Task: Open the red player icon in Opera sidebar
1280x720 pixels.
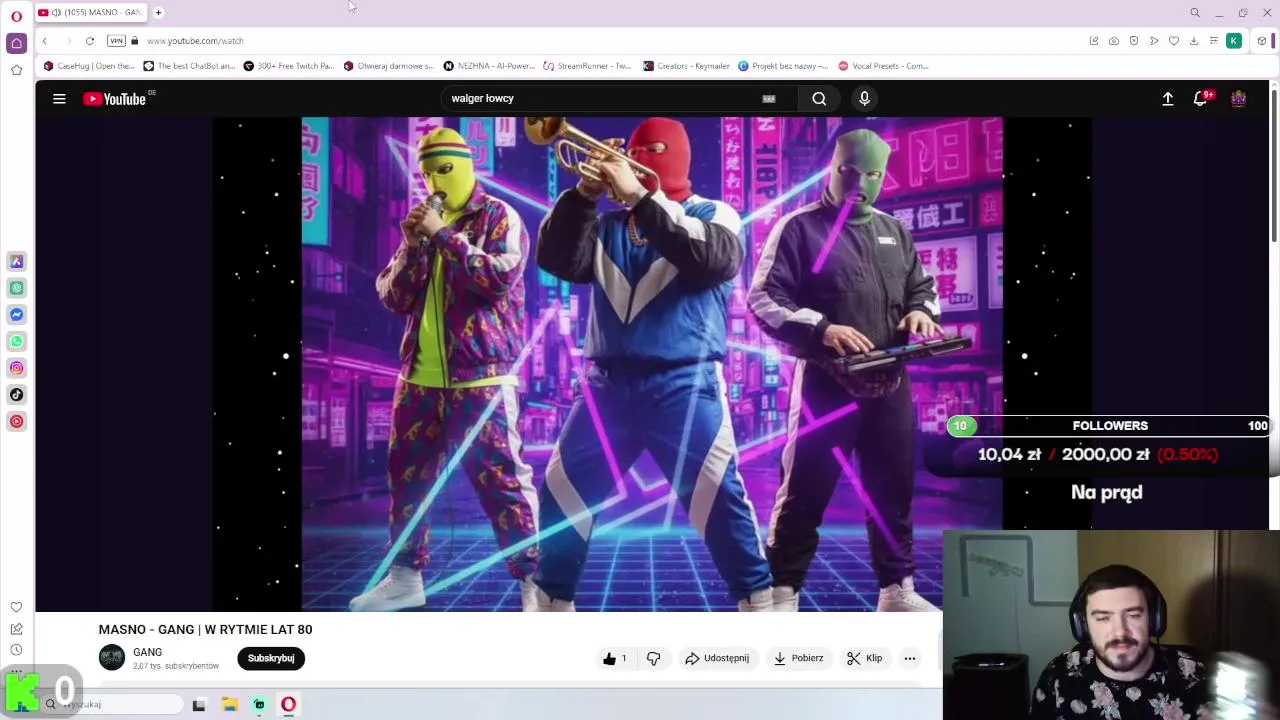Action: coord(16,421)
